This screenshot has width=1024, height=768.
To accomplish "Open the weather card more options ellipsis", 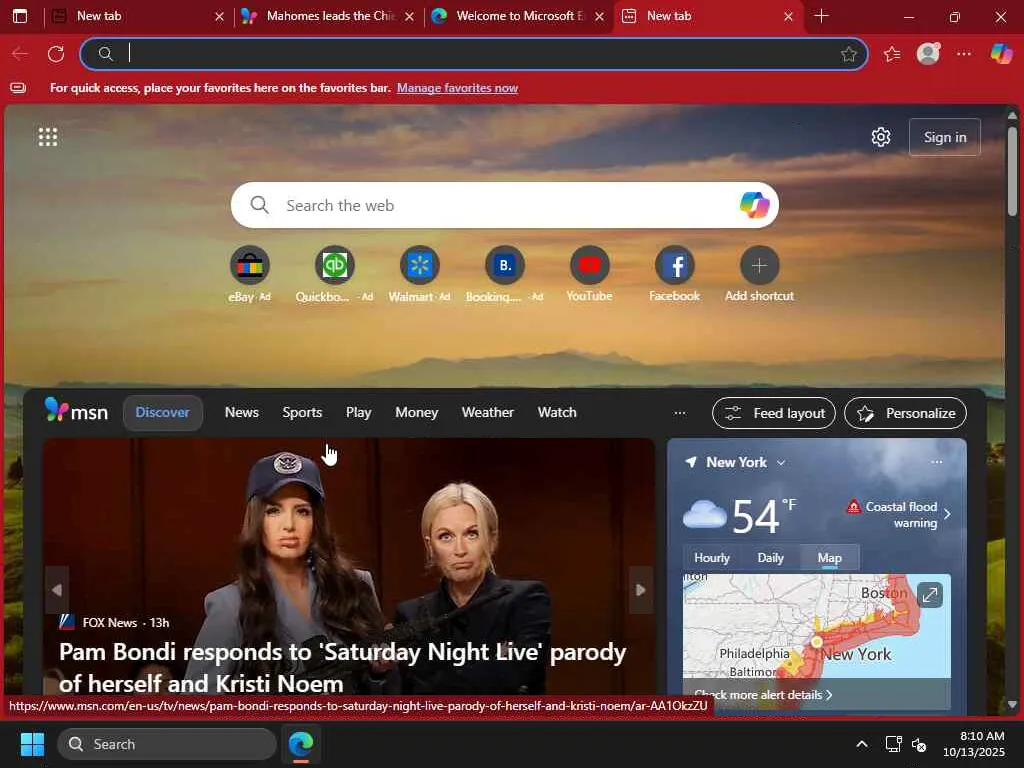I will point(936,462).
